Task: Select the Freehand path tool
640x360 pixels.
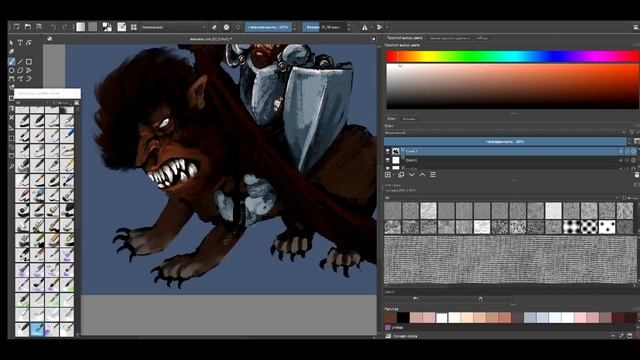Action: pos(20,79)
